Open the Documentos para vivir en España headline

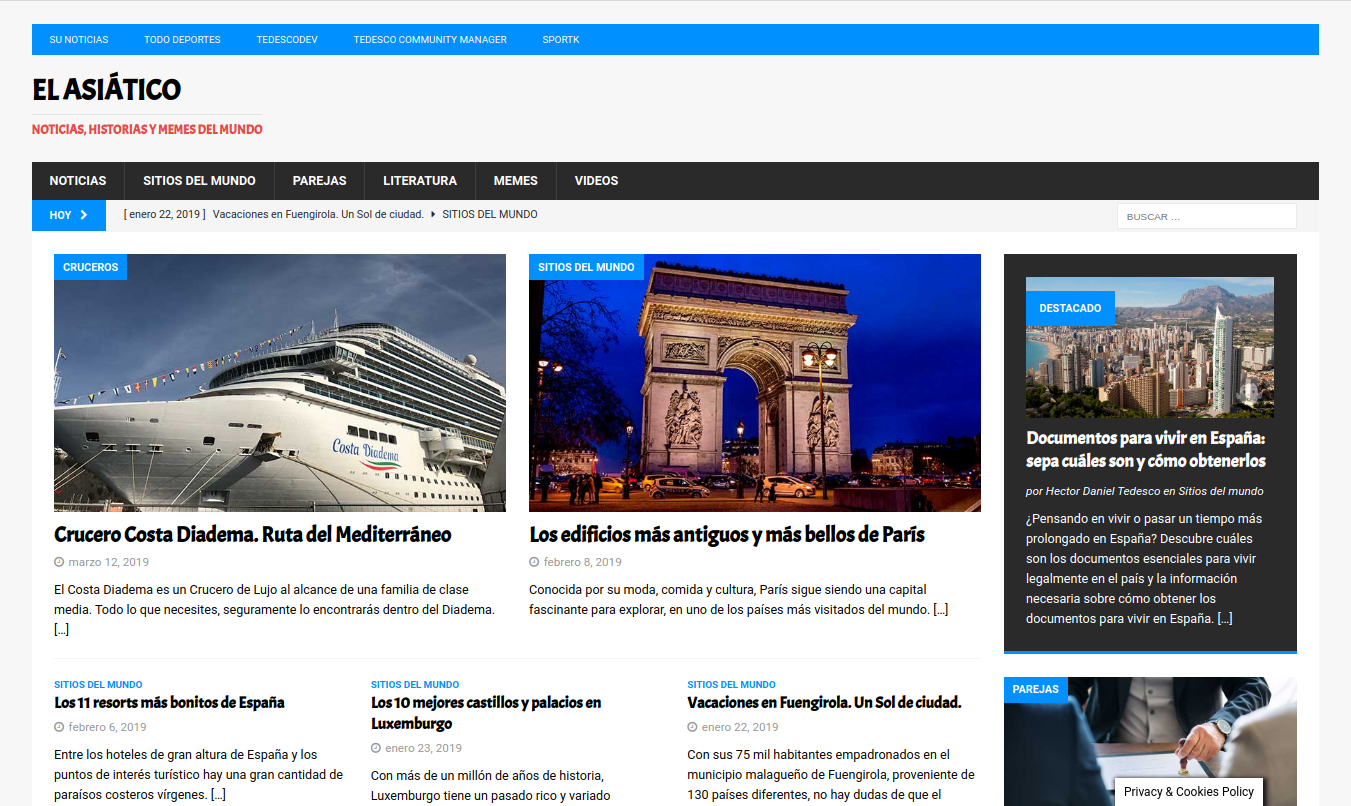pos(1146,449)
